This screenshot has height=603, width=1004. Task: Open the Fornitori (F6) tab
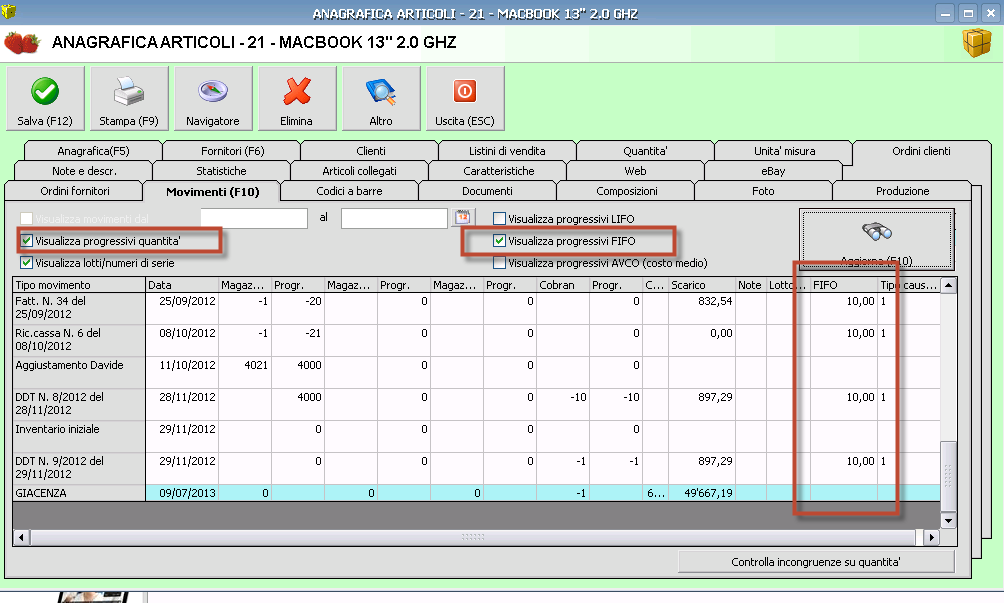(x=232, y=151)
